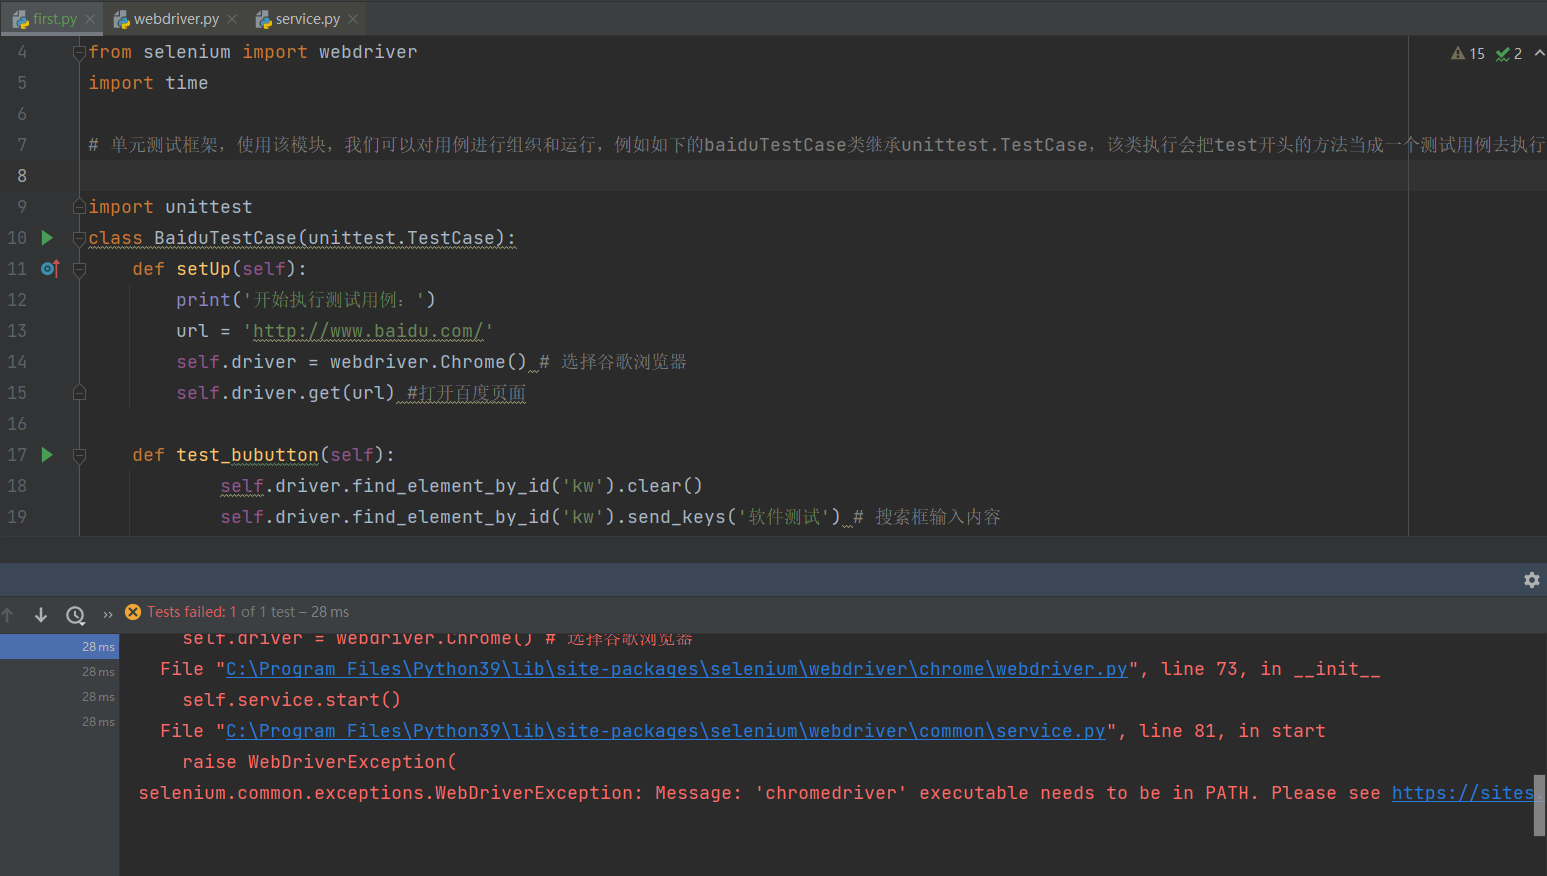This screenshot has width=1547, height=876.
Task: Follow the https://sites link in error message
Action: point(1463,793)
